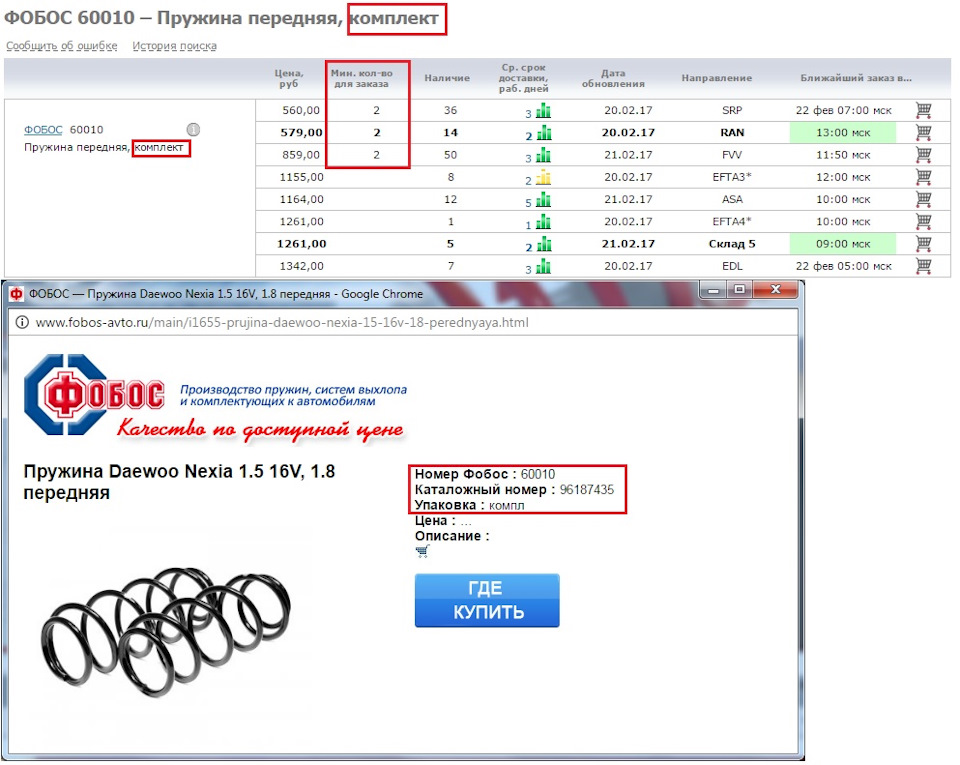Open delivery statistics chart for RAN row

[x=544, y=133]
